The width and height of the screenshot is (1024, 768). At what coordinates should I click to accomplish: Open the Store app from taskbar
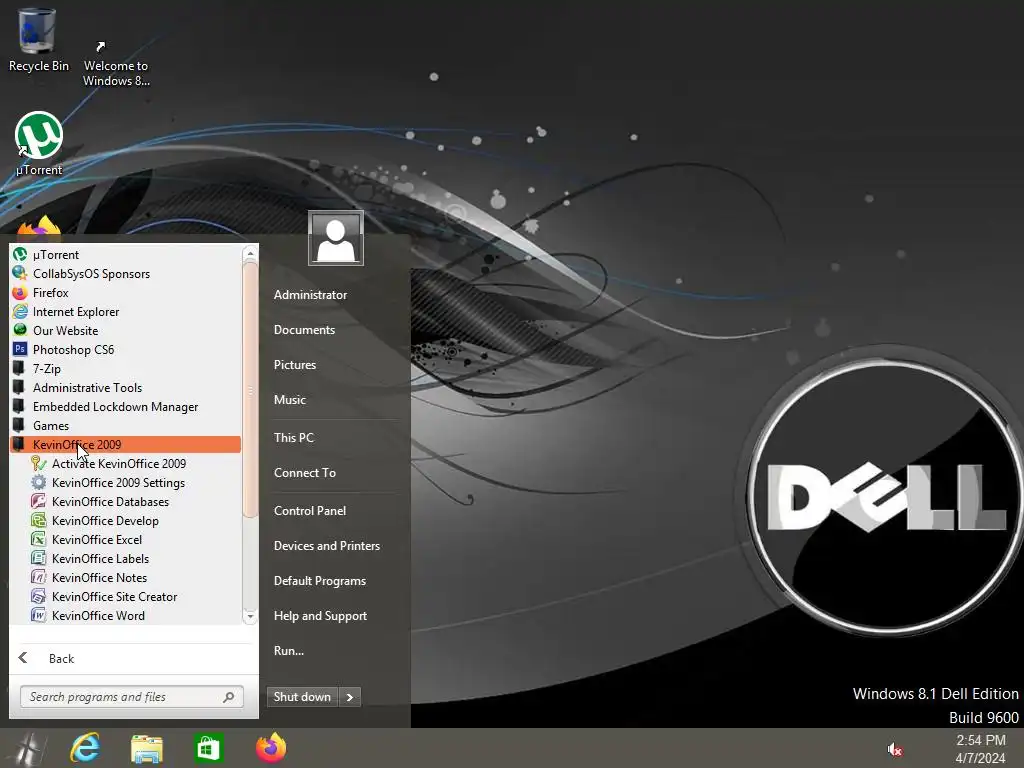[208, 748]
